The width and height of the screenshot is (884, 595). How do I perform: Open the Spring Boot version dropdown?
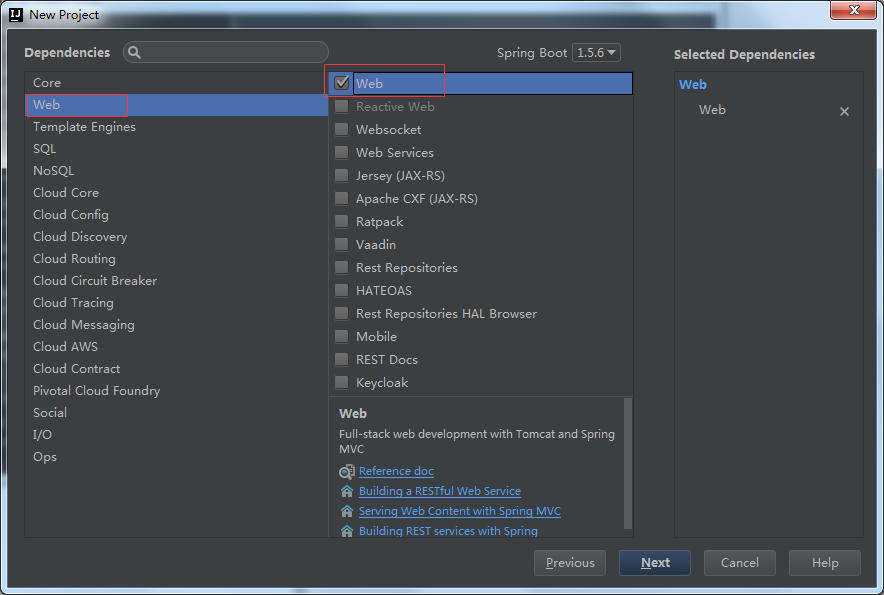pos(596,52)
